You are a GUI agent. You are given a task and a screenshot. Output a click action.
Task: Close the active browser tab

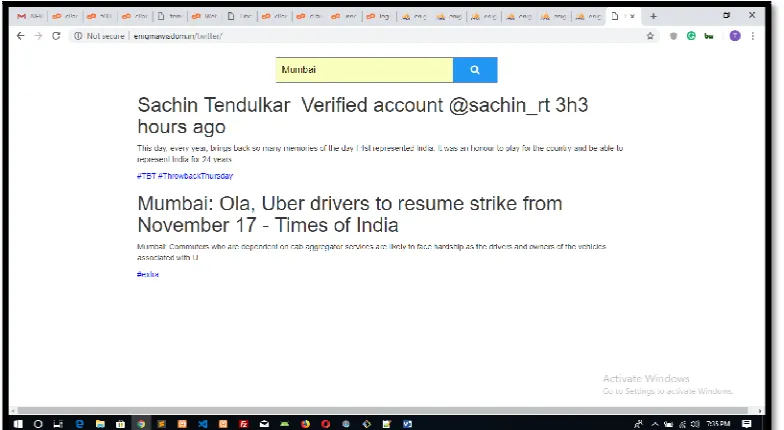[x=632, y=16]
